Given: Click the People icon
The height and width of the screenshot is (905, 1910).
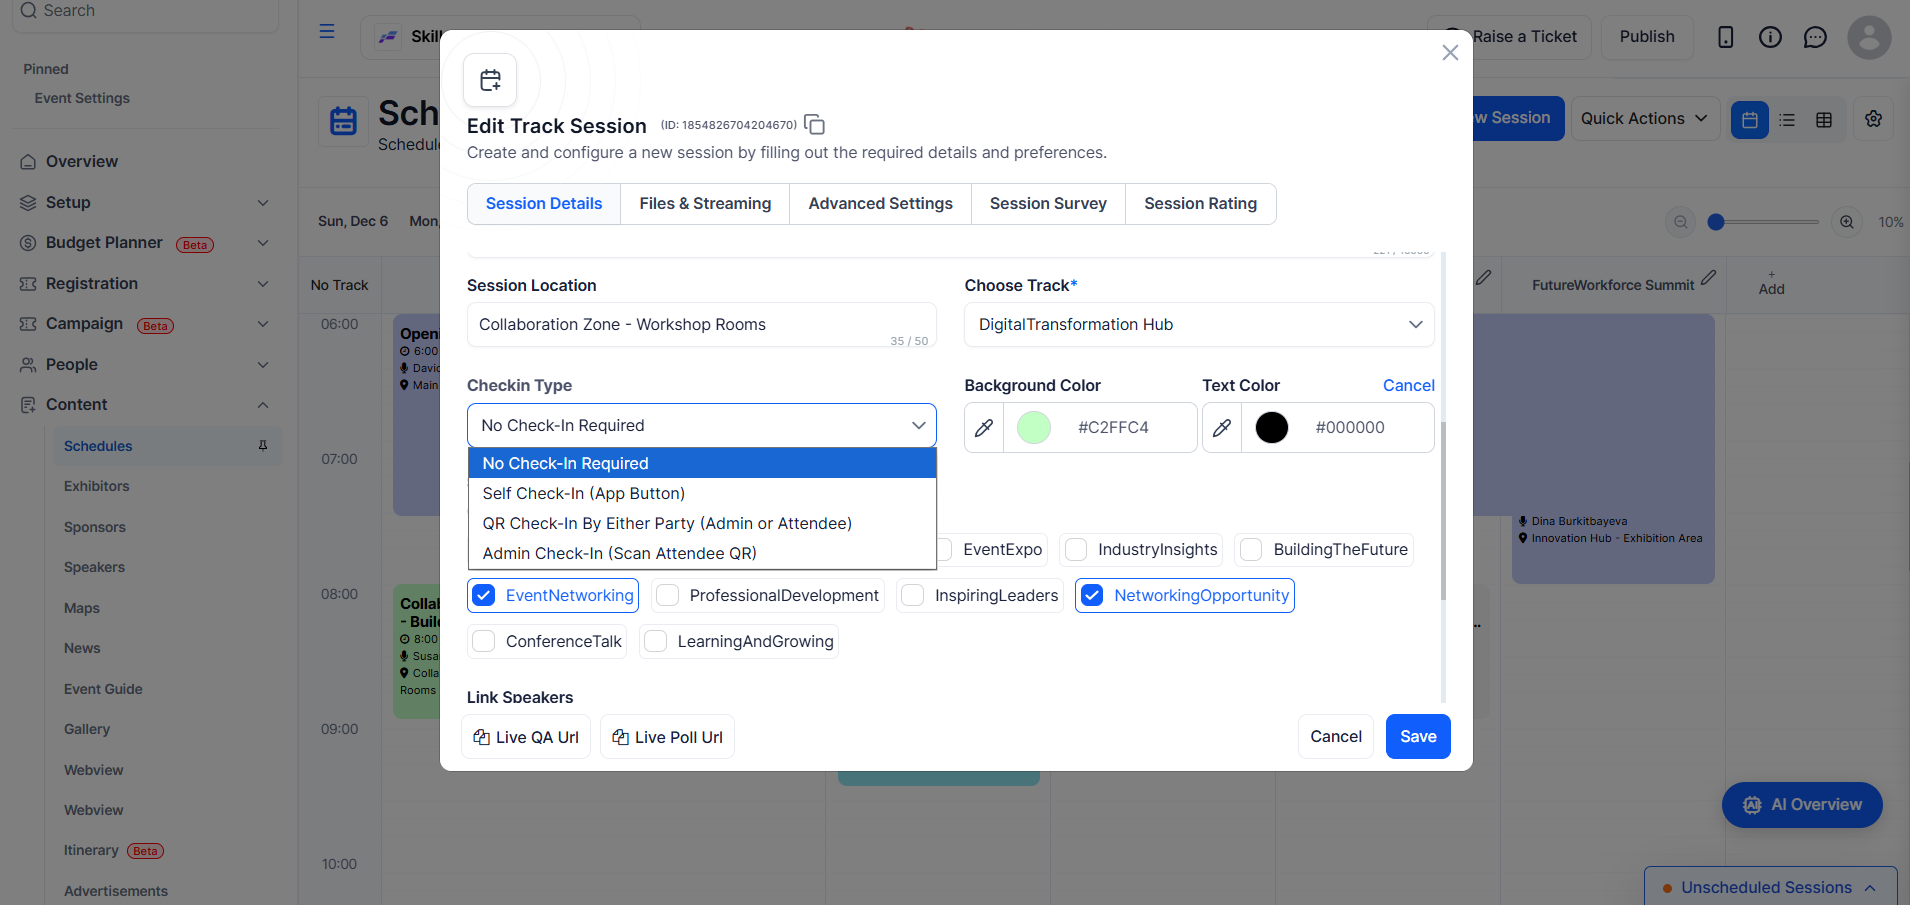Looking at the screenshot, I should click(28, 365).
